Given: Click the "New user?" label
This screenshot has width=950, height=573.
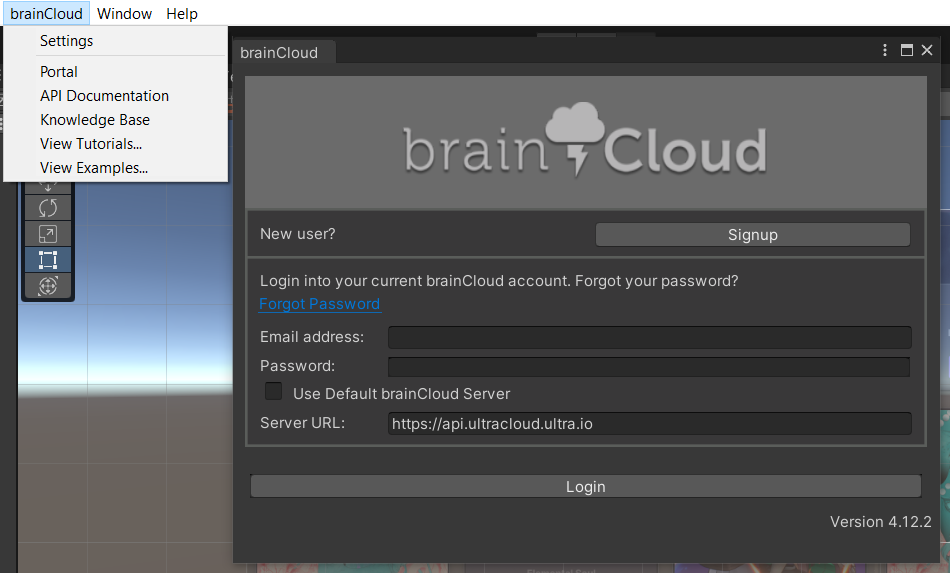Looking at the screenshot, I should tap(297, 234).
